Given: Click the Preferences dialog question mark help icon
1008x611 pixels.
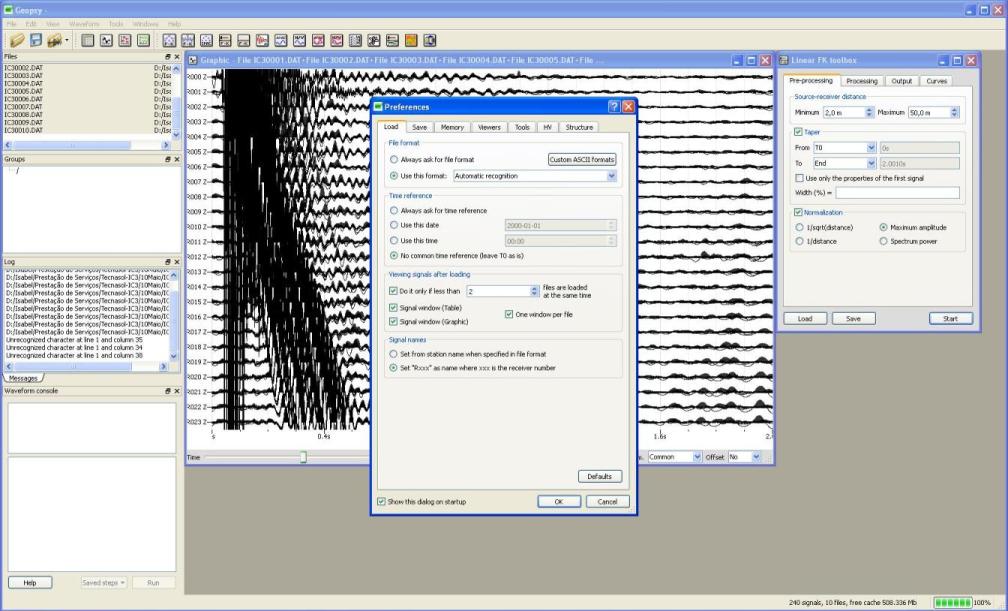Looking at the screenshot, I should [x=613, y=106].
